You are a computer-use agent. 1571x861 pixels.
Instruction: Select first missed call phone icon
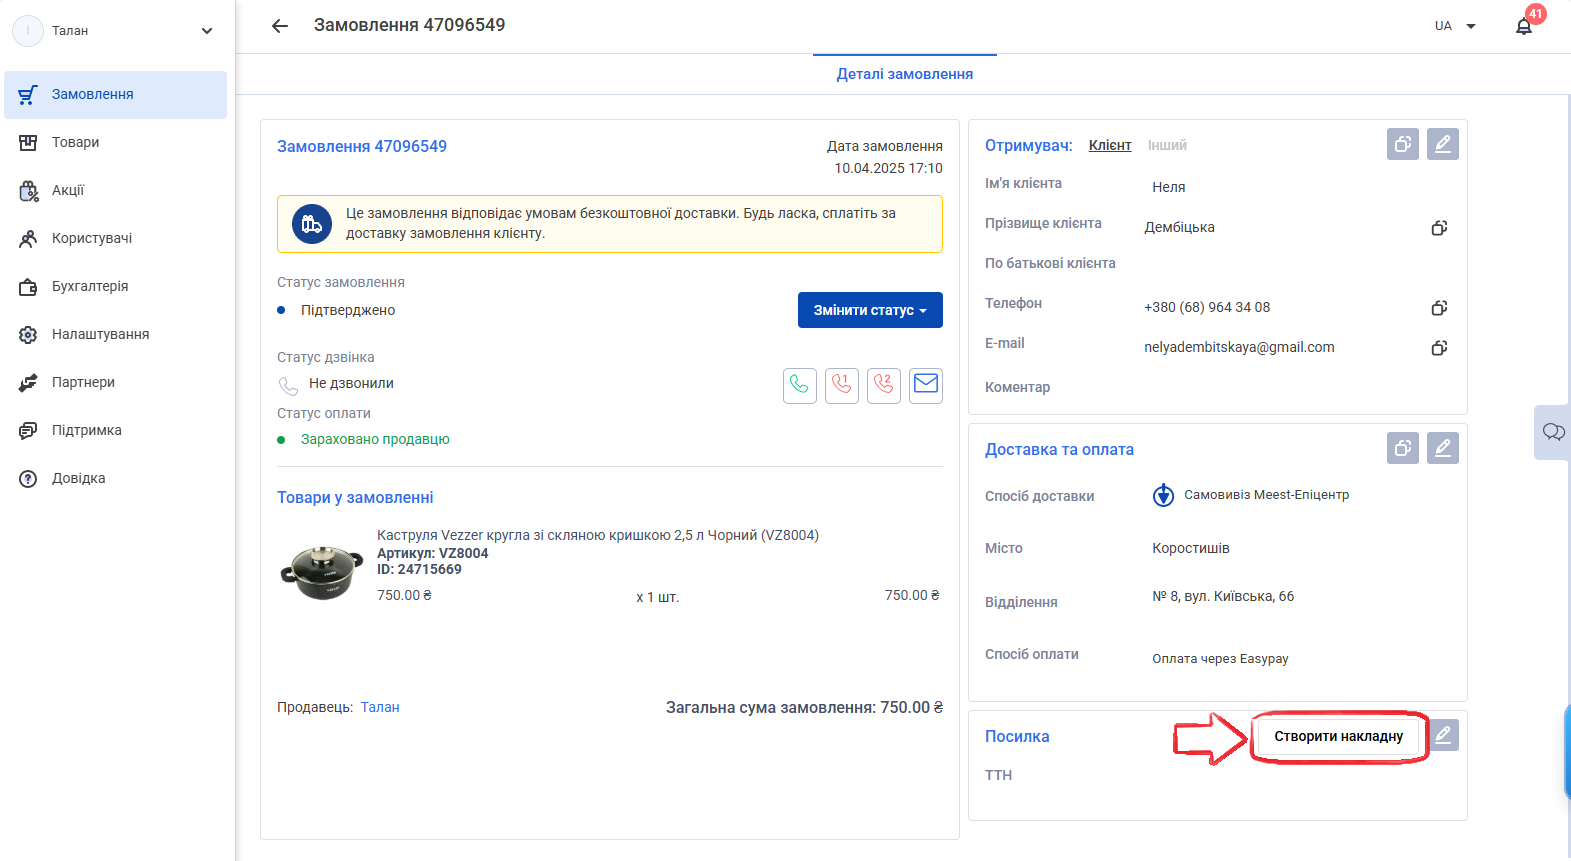tap(842, 385)
